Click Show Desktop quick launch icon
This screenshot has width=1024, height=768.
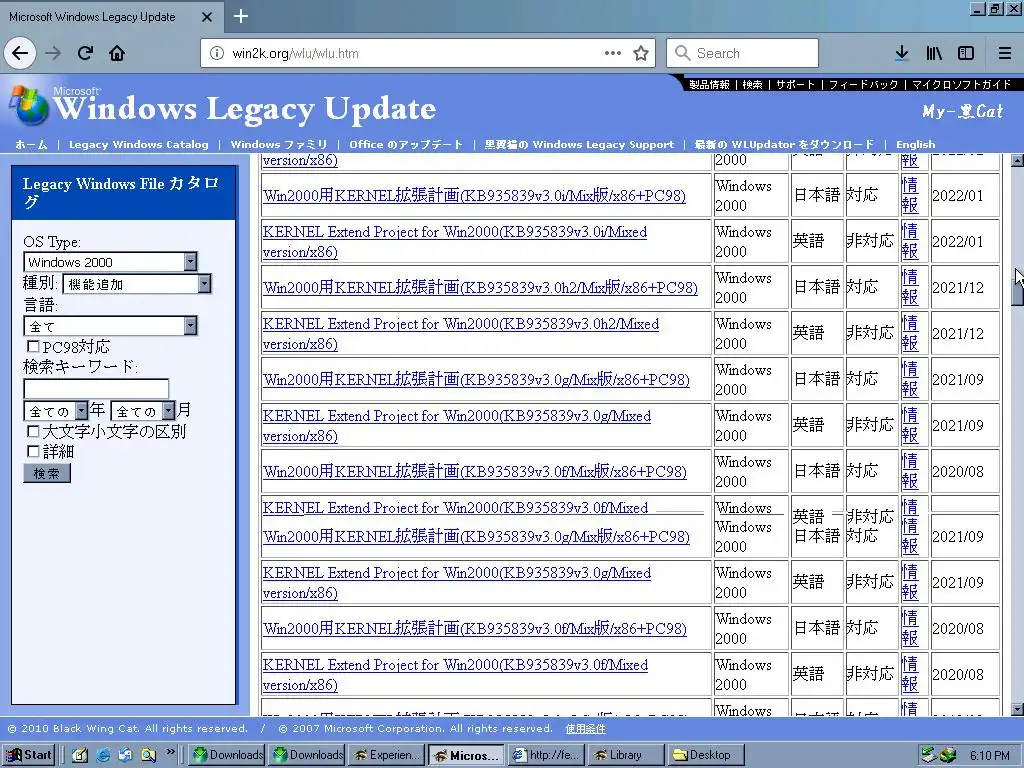pos(80,755)
